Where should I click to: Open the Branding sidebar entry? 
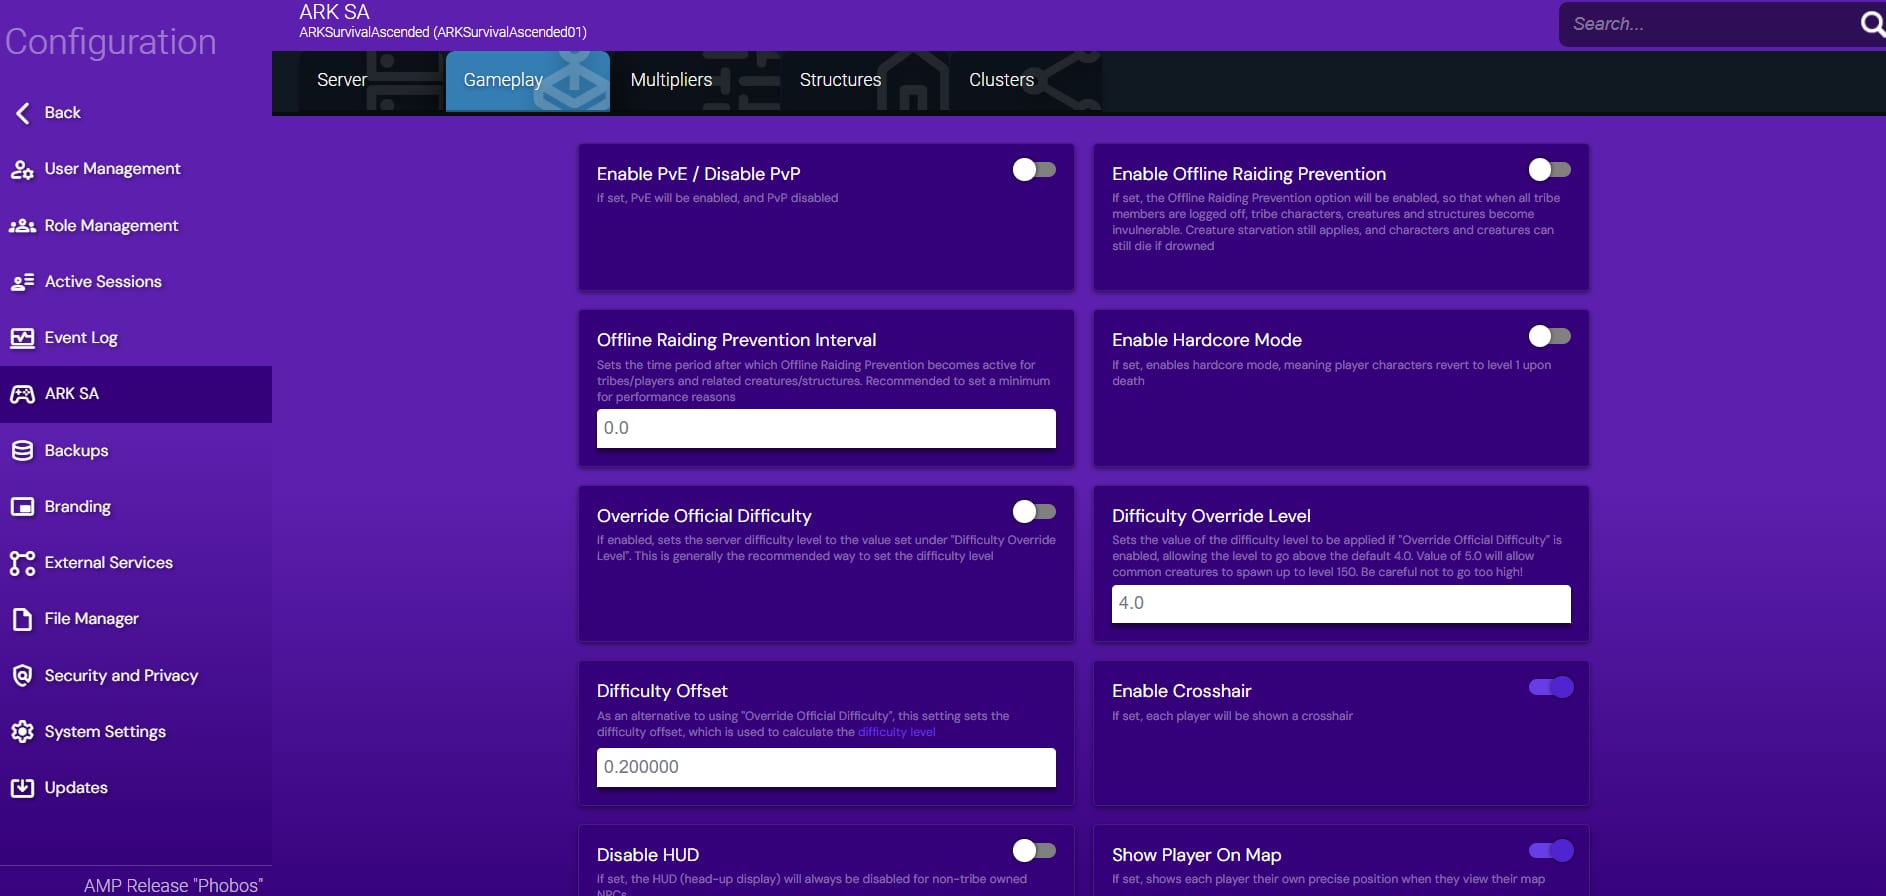(77, 507)
